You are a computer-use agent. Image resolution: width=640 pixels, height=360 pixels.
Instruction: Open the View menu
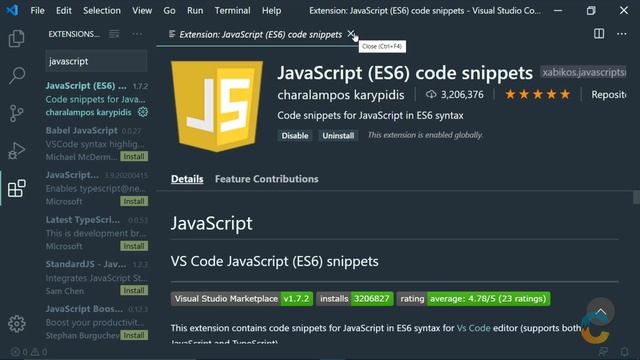coord(142,11)
